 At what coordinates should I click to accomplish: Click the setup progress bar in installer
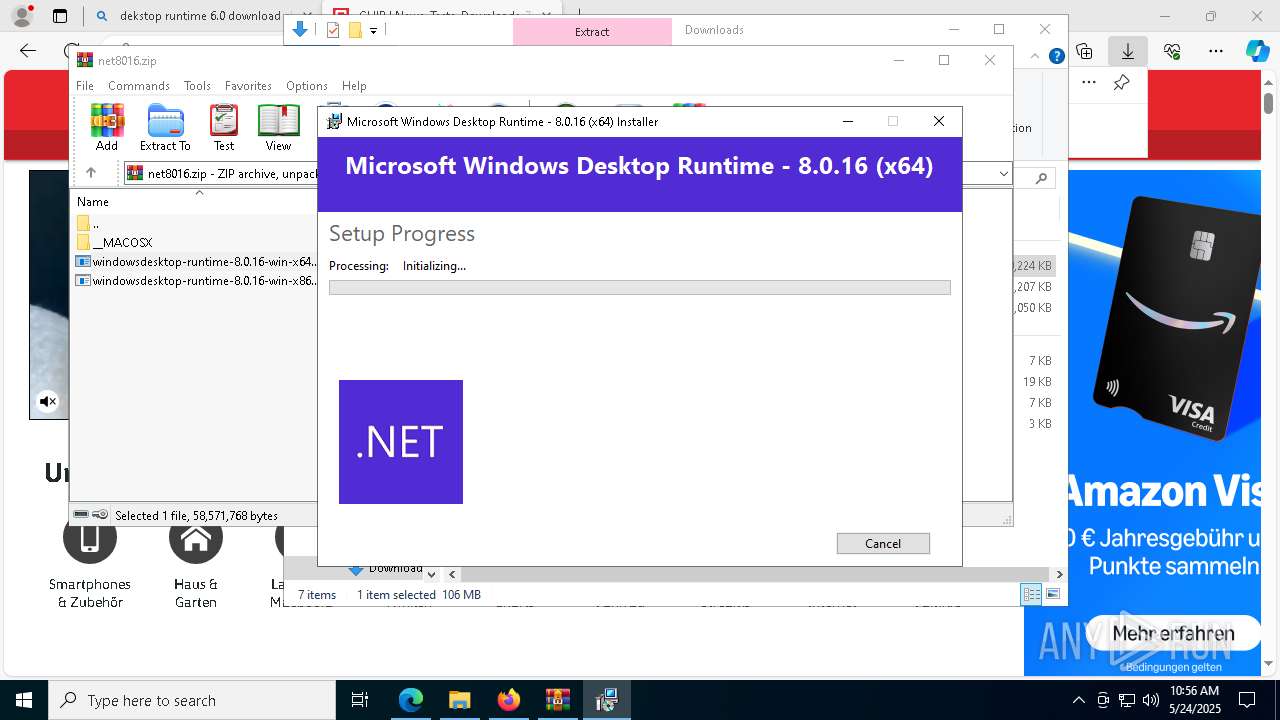coord(640,287)
